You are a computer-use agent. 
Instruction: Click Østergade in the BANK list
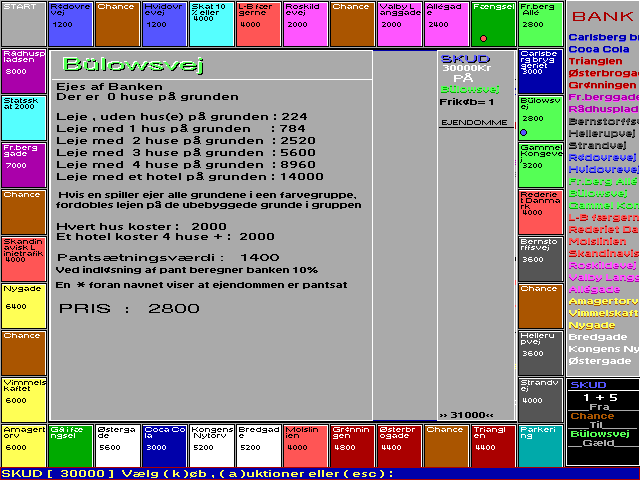[x=600, y=361]
